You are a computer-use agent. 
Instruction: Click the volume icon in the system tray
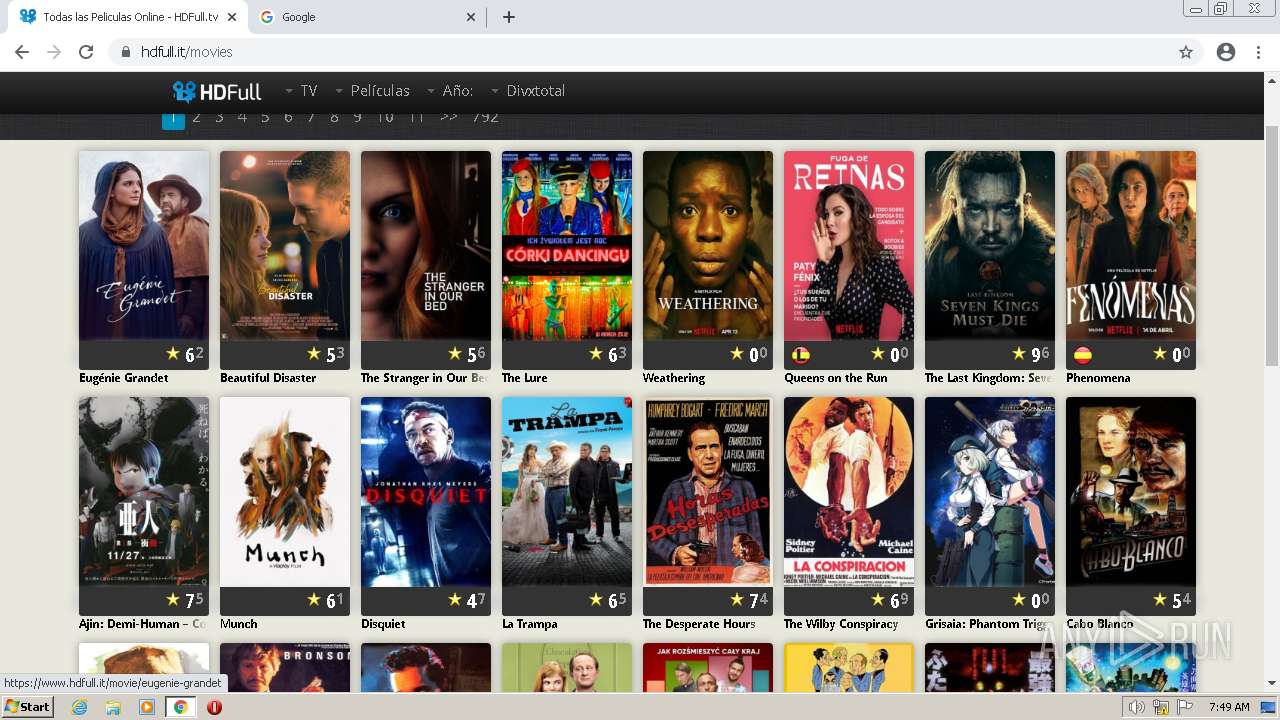click(1137, 707)
